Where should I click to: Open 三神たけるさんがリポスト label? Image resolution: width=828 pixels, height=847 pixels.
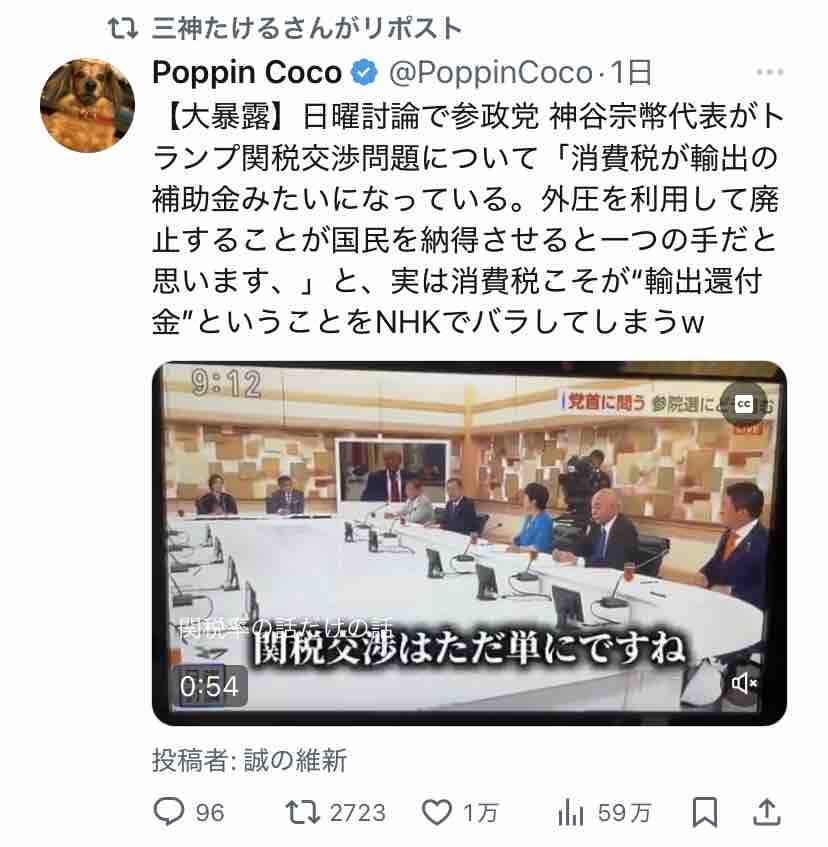coord(307,28)
